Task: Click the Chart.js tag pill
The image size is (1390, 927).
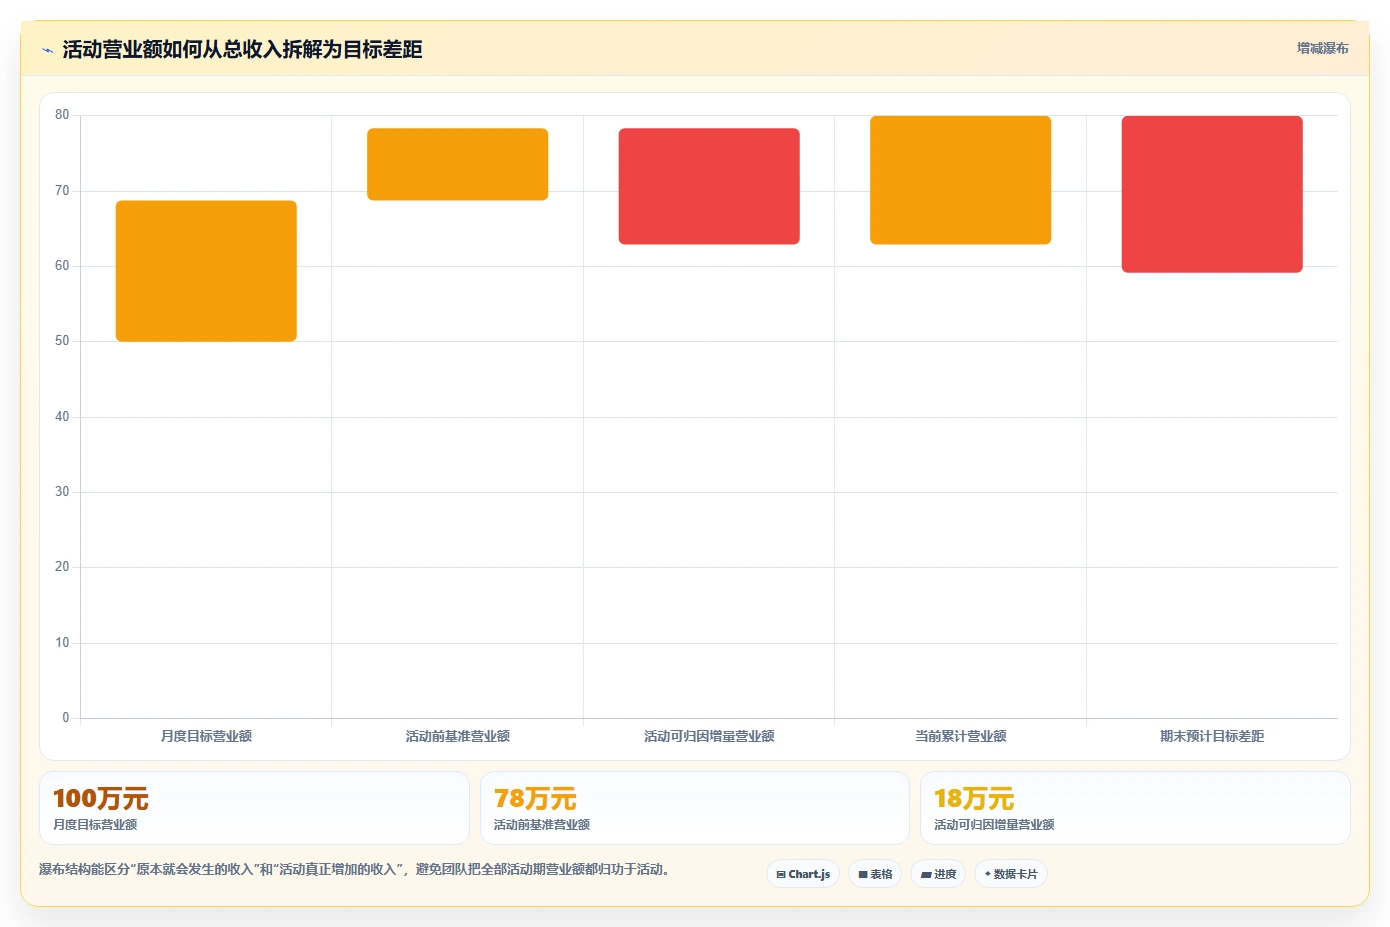Action: point(803,874)
